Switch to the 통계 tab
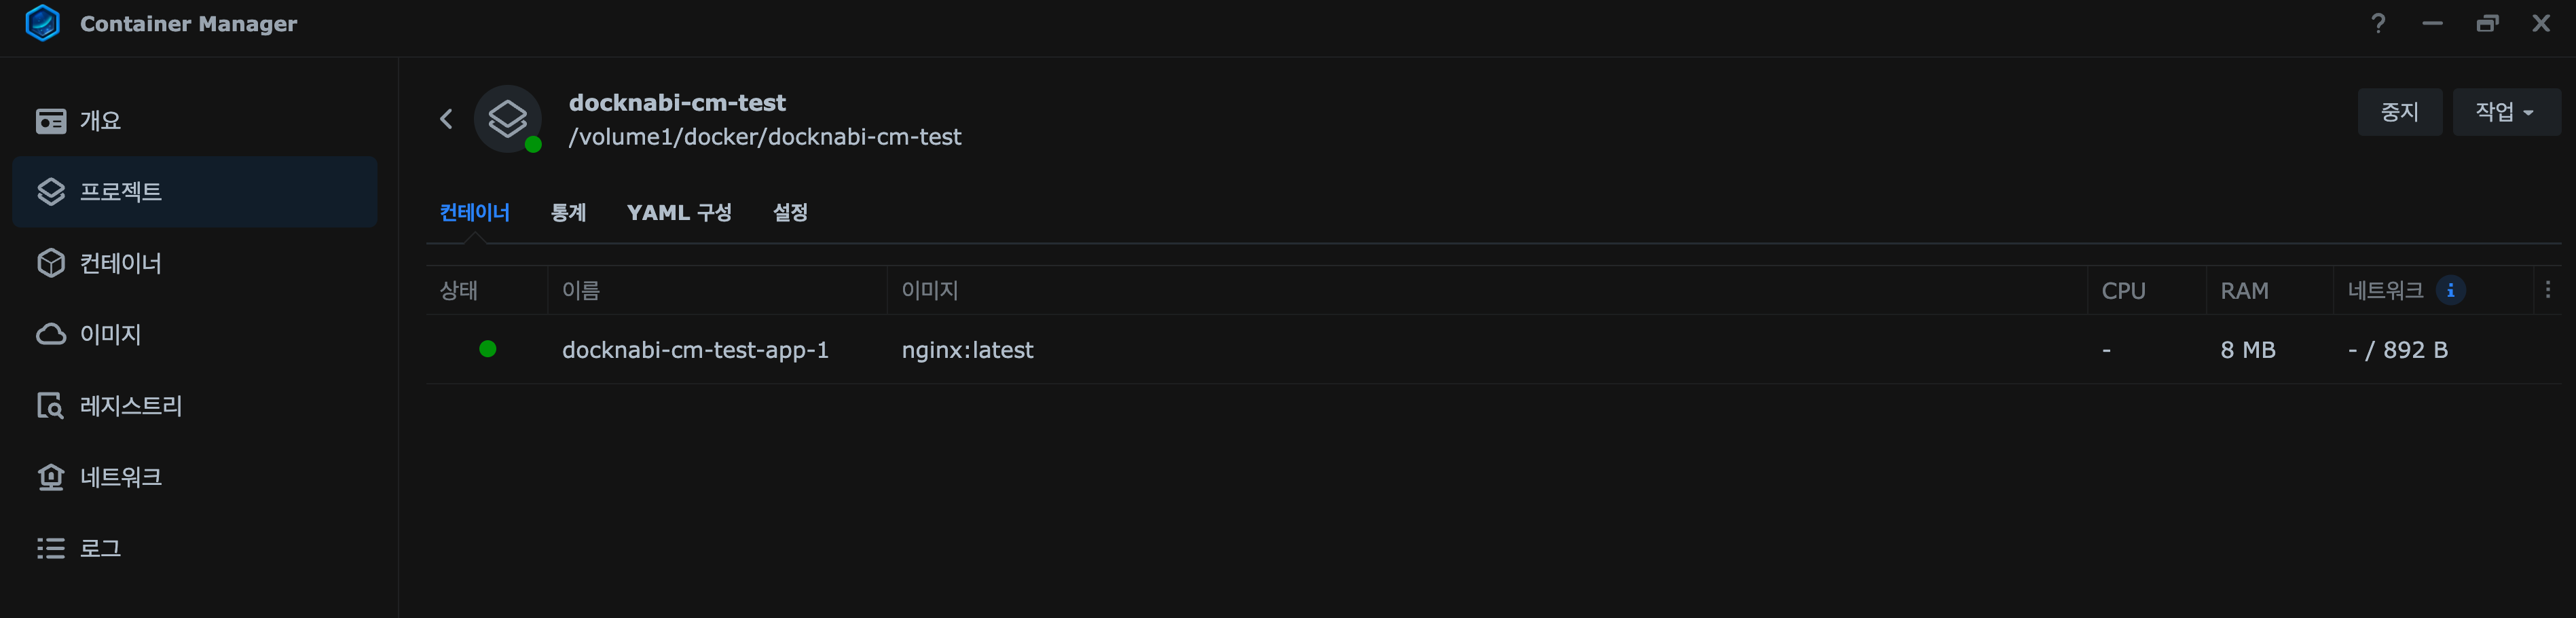2576x618 pixels. (568, 213)
